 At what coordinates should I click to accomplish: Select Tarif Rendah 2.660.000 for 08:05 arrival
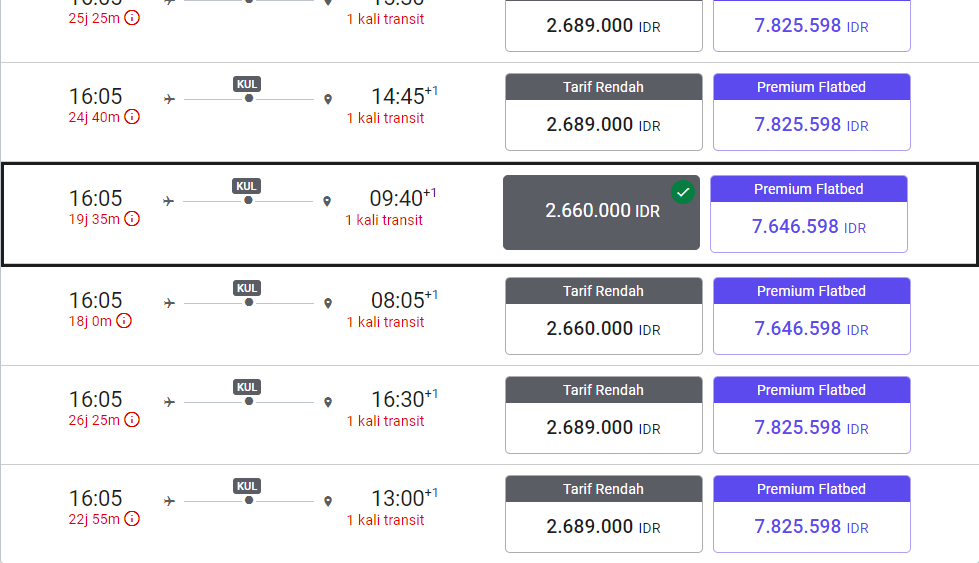[x=603, y=316]
